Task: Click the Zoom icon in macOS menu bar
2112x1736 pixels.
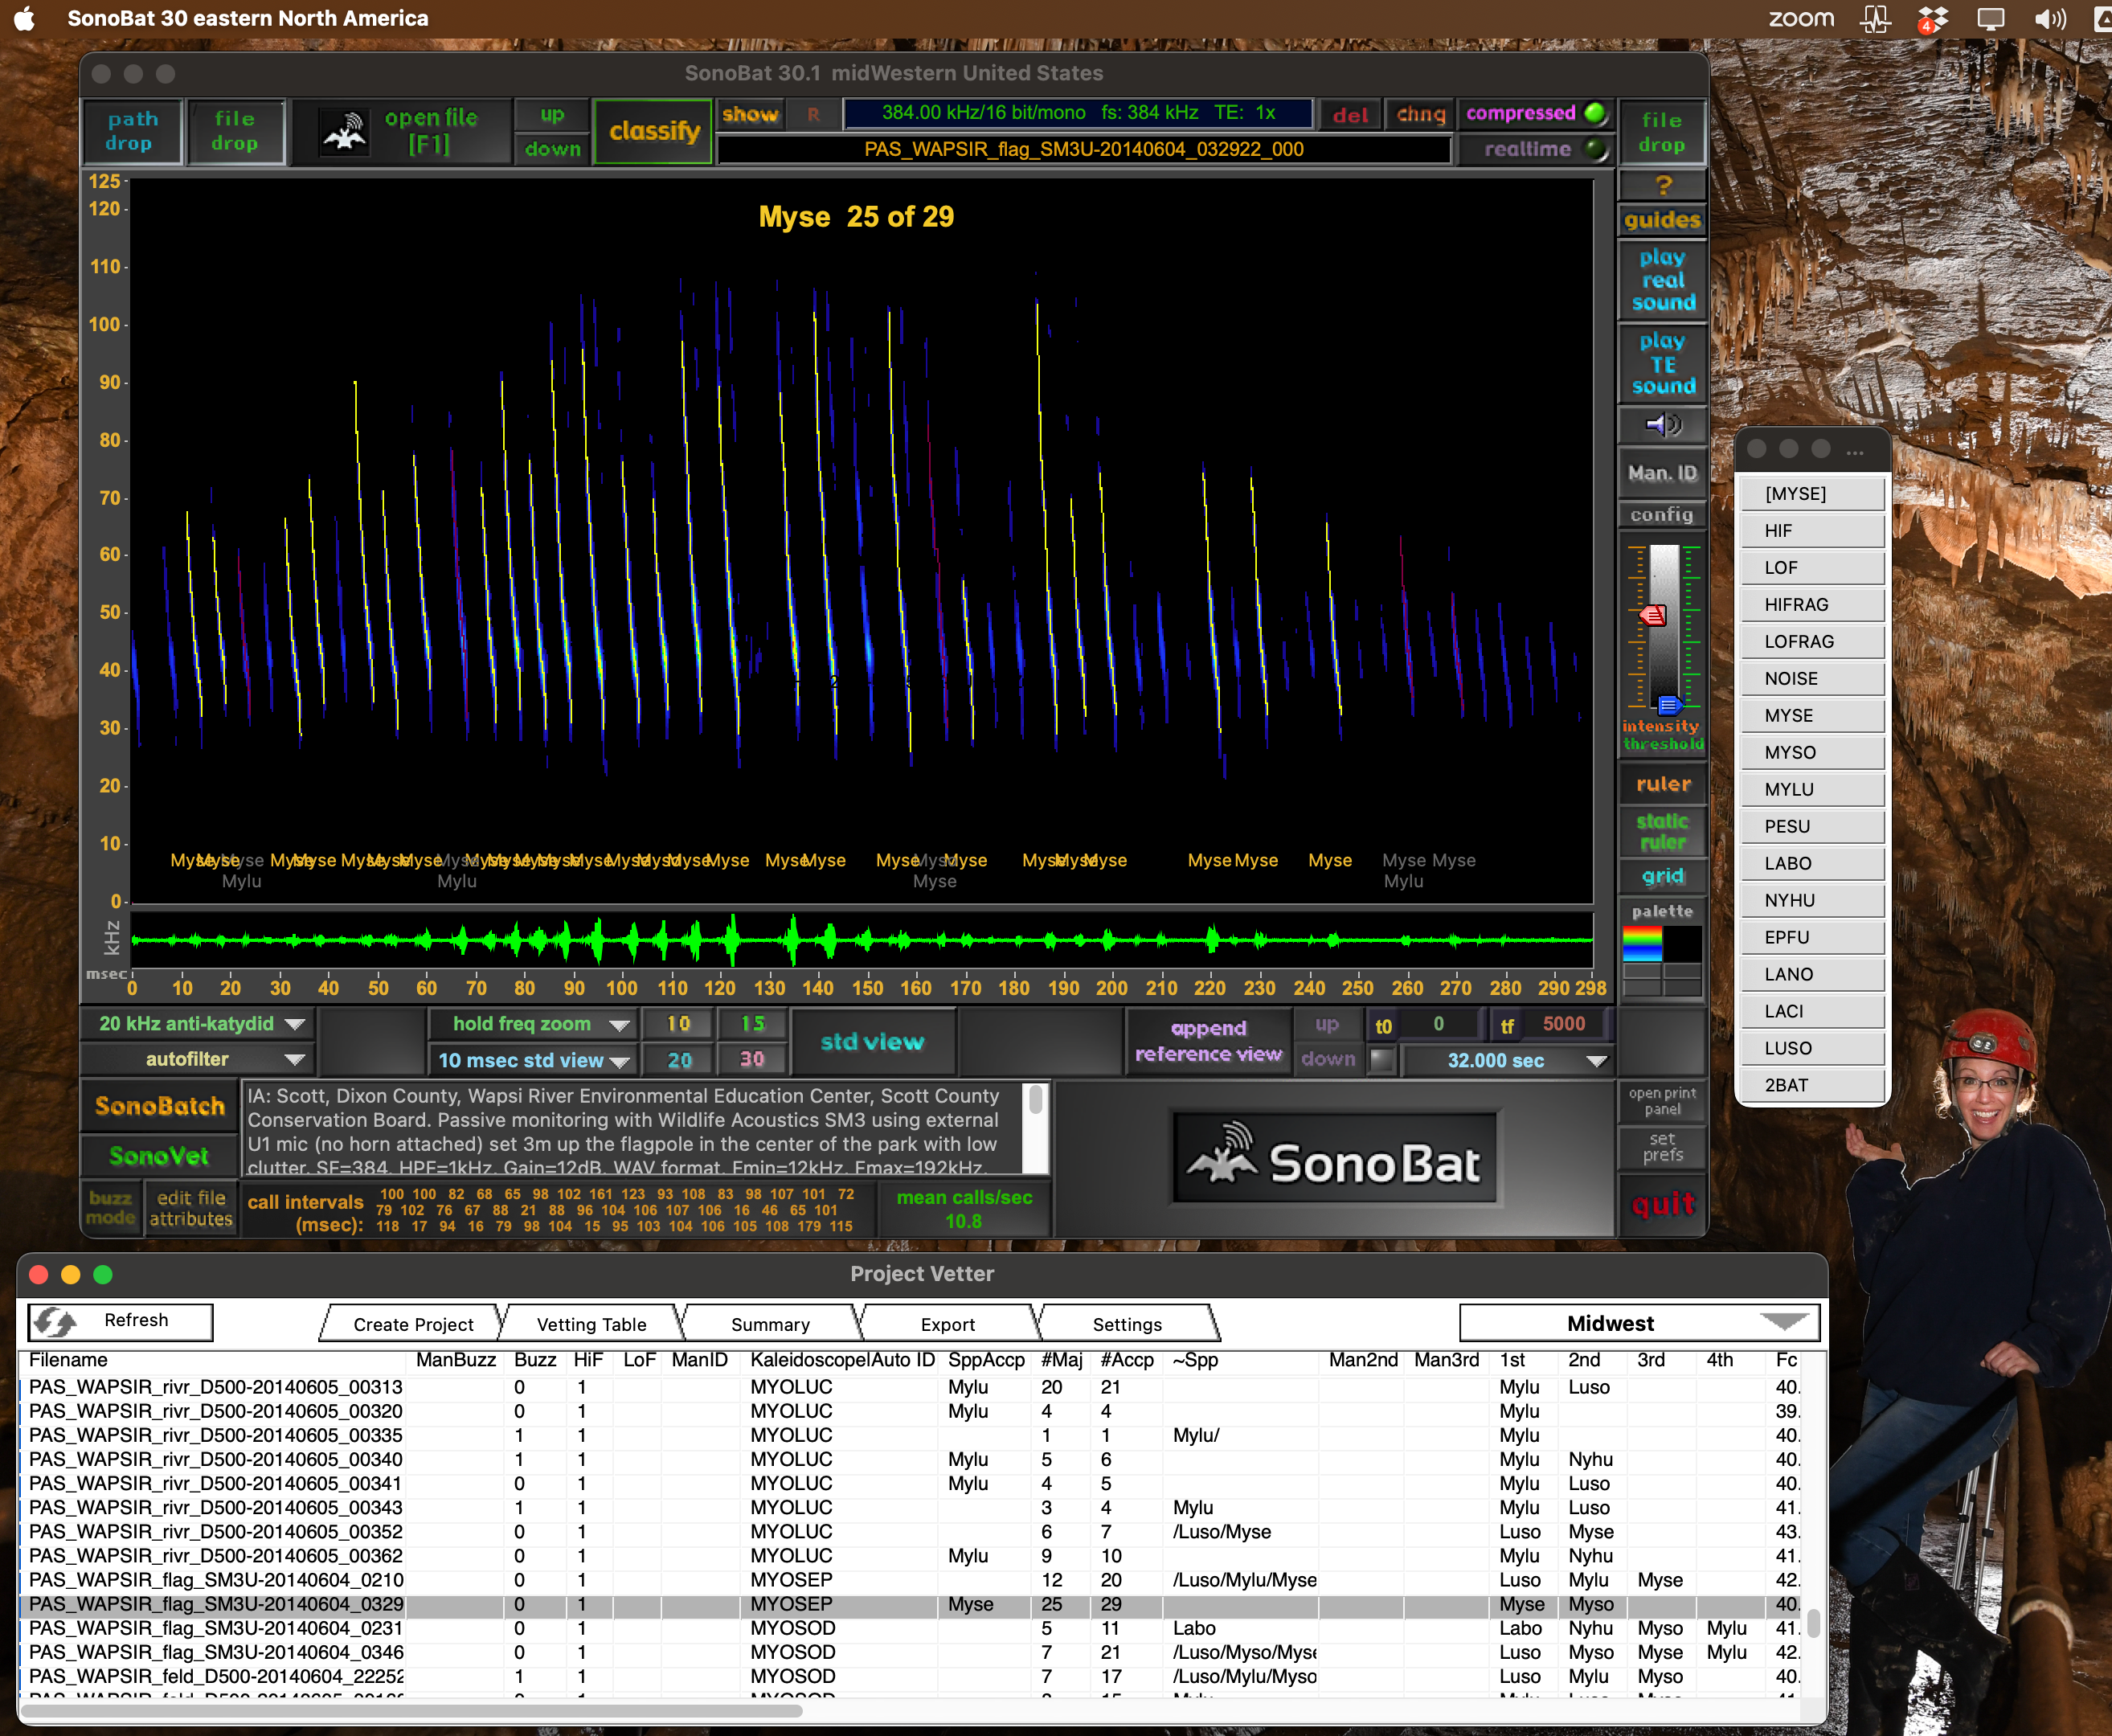Action: point(1800,18)
